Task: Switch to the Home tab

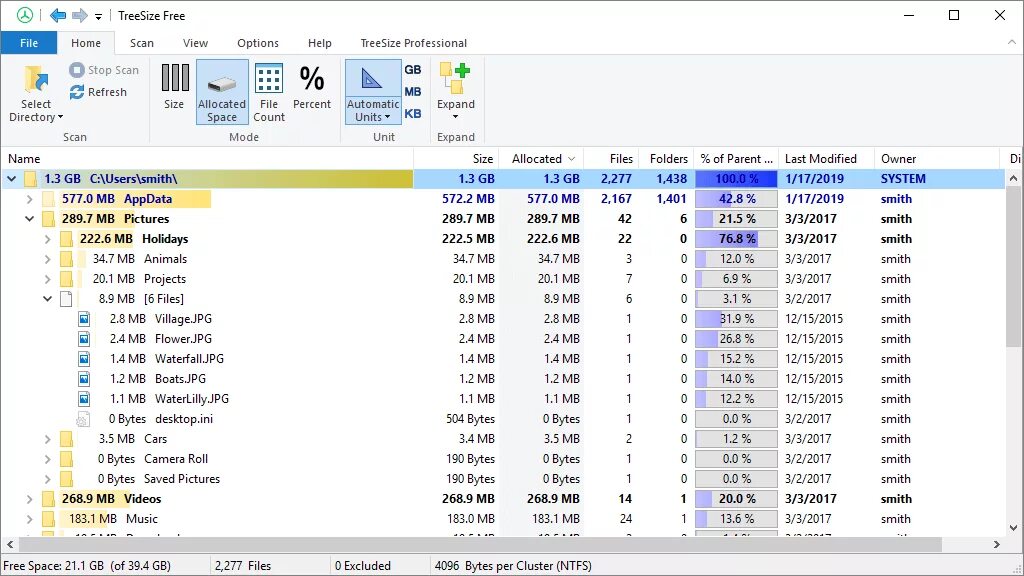Action: point(86,43)
